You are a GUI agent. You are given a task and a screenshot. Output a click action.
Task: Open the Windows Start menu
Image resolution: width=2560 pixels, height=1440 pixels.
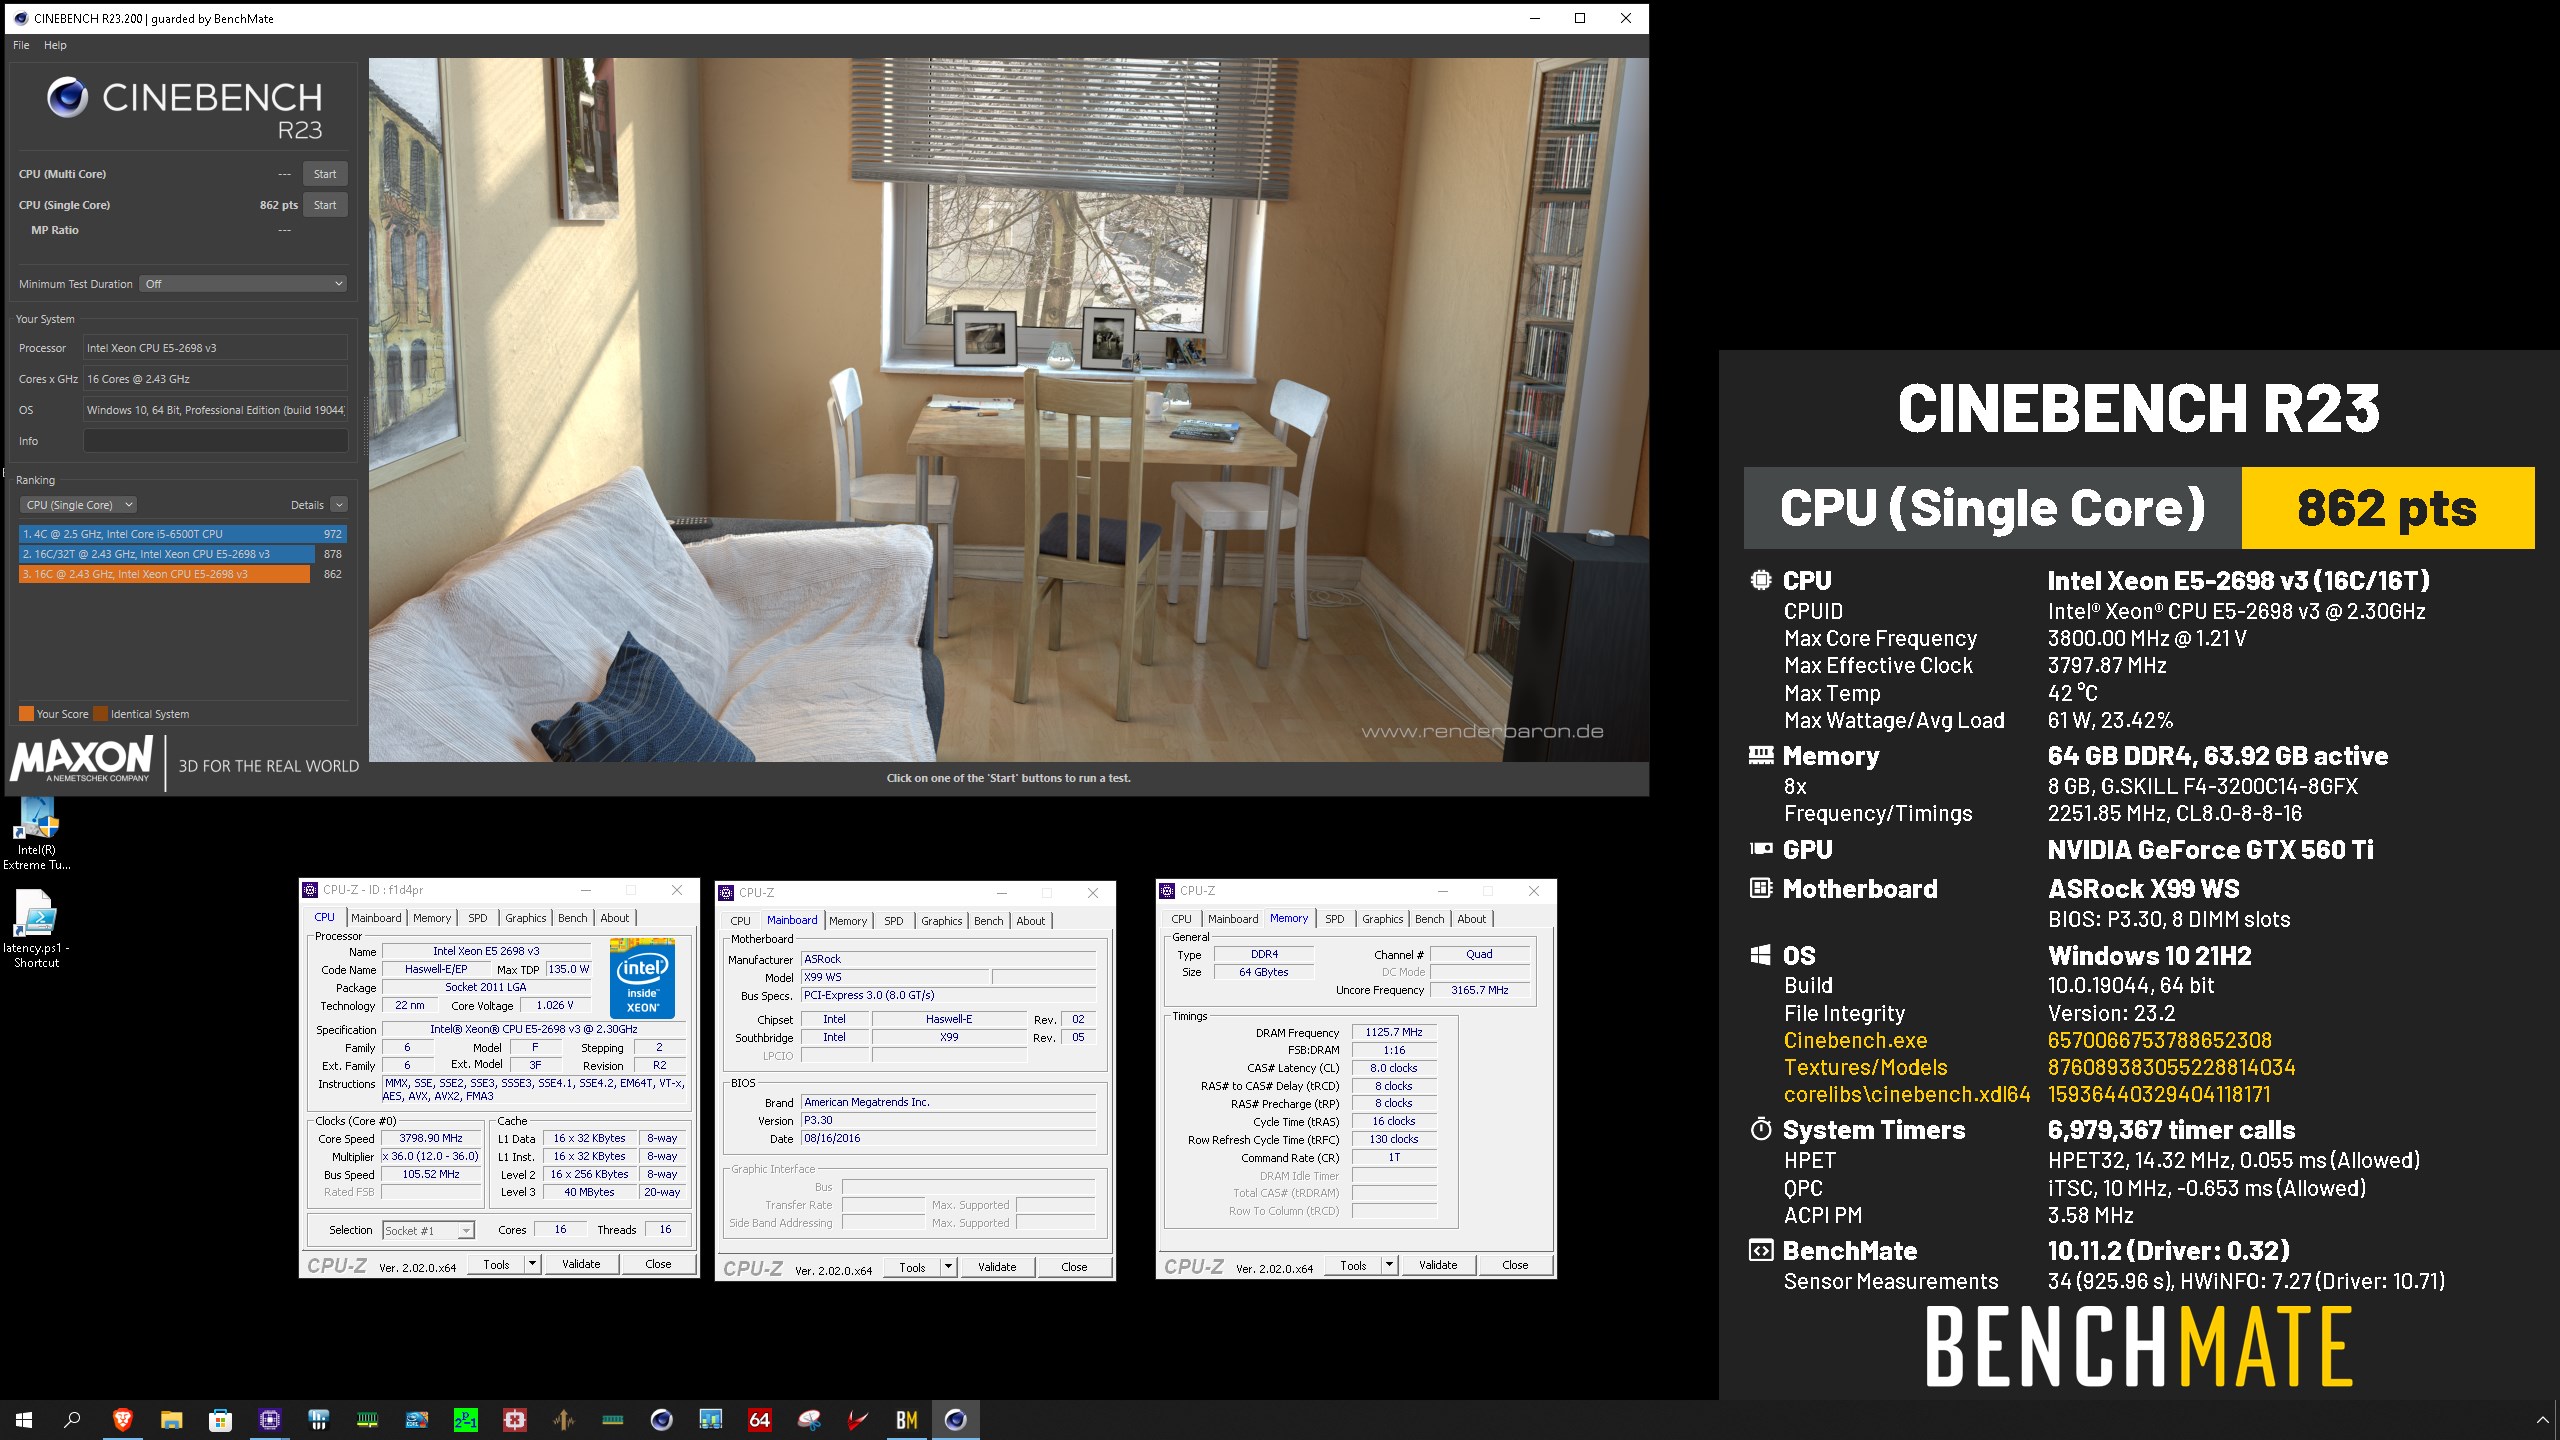pyautogui.click(x=24, y=1419)
